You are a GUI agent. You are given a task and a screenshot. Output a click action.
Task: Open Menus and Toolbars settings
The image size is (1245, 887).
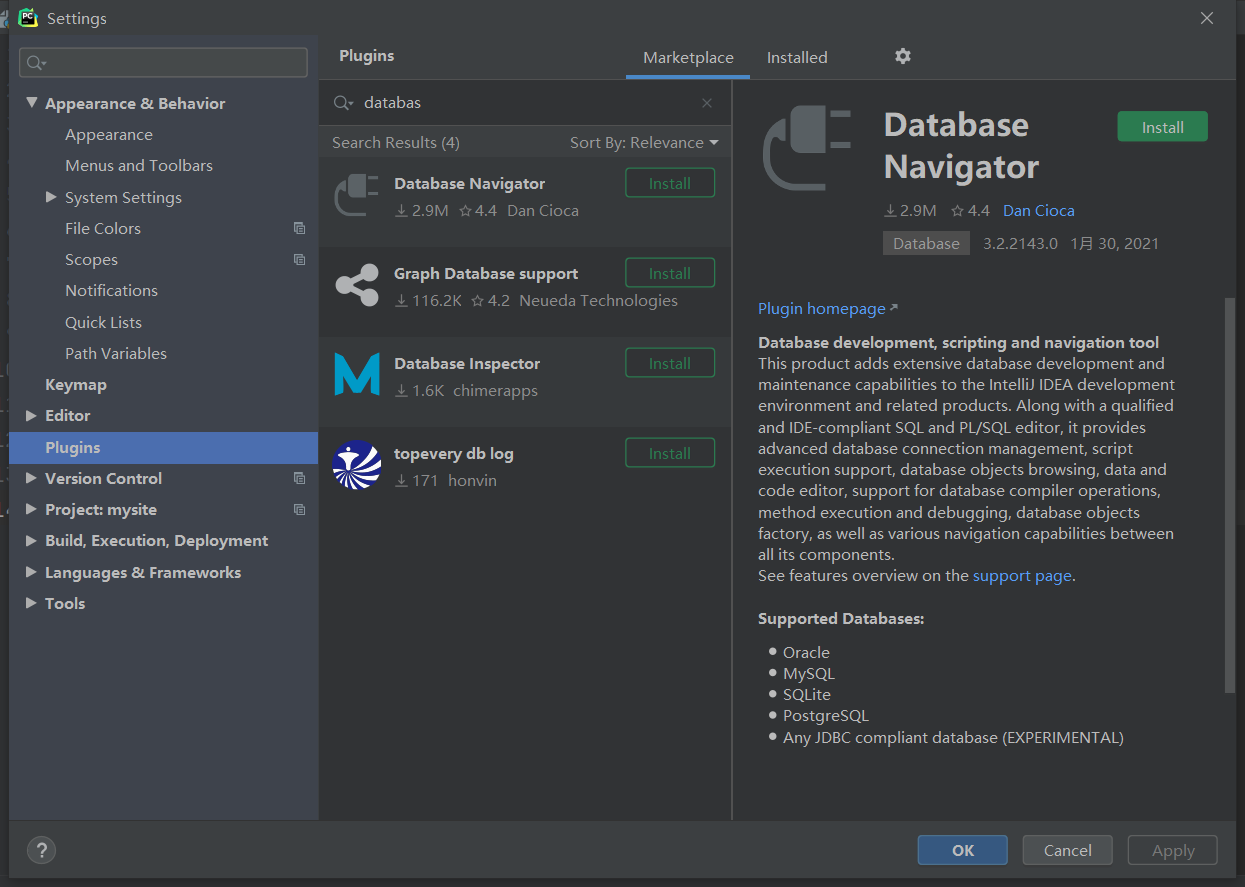click(139, 165)
